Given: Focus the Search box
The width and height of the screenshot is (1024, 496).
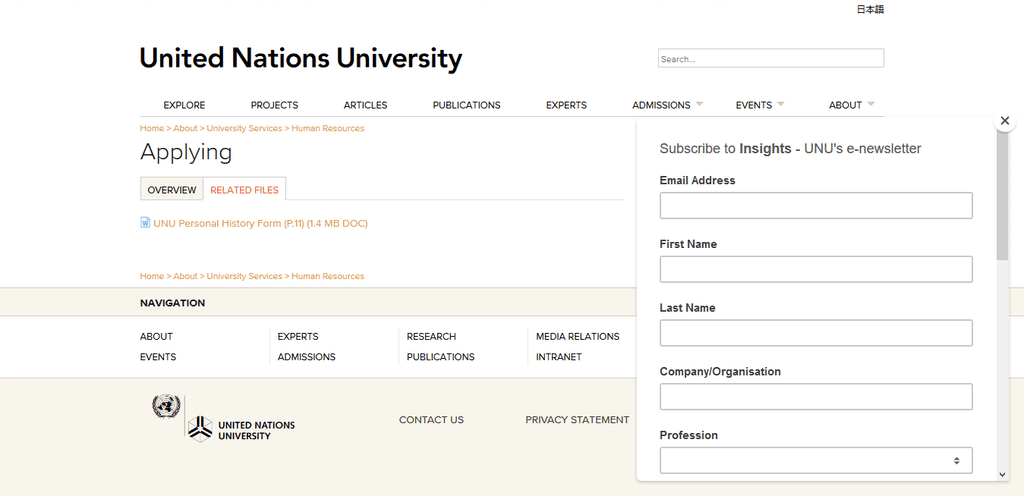Looking at the screenshot, I should coord(771,58).
